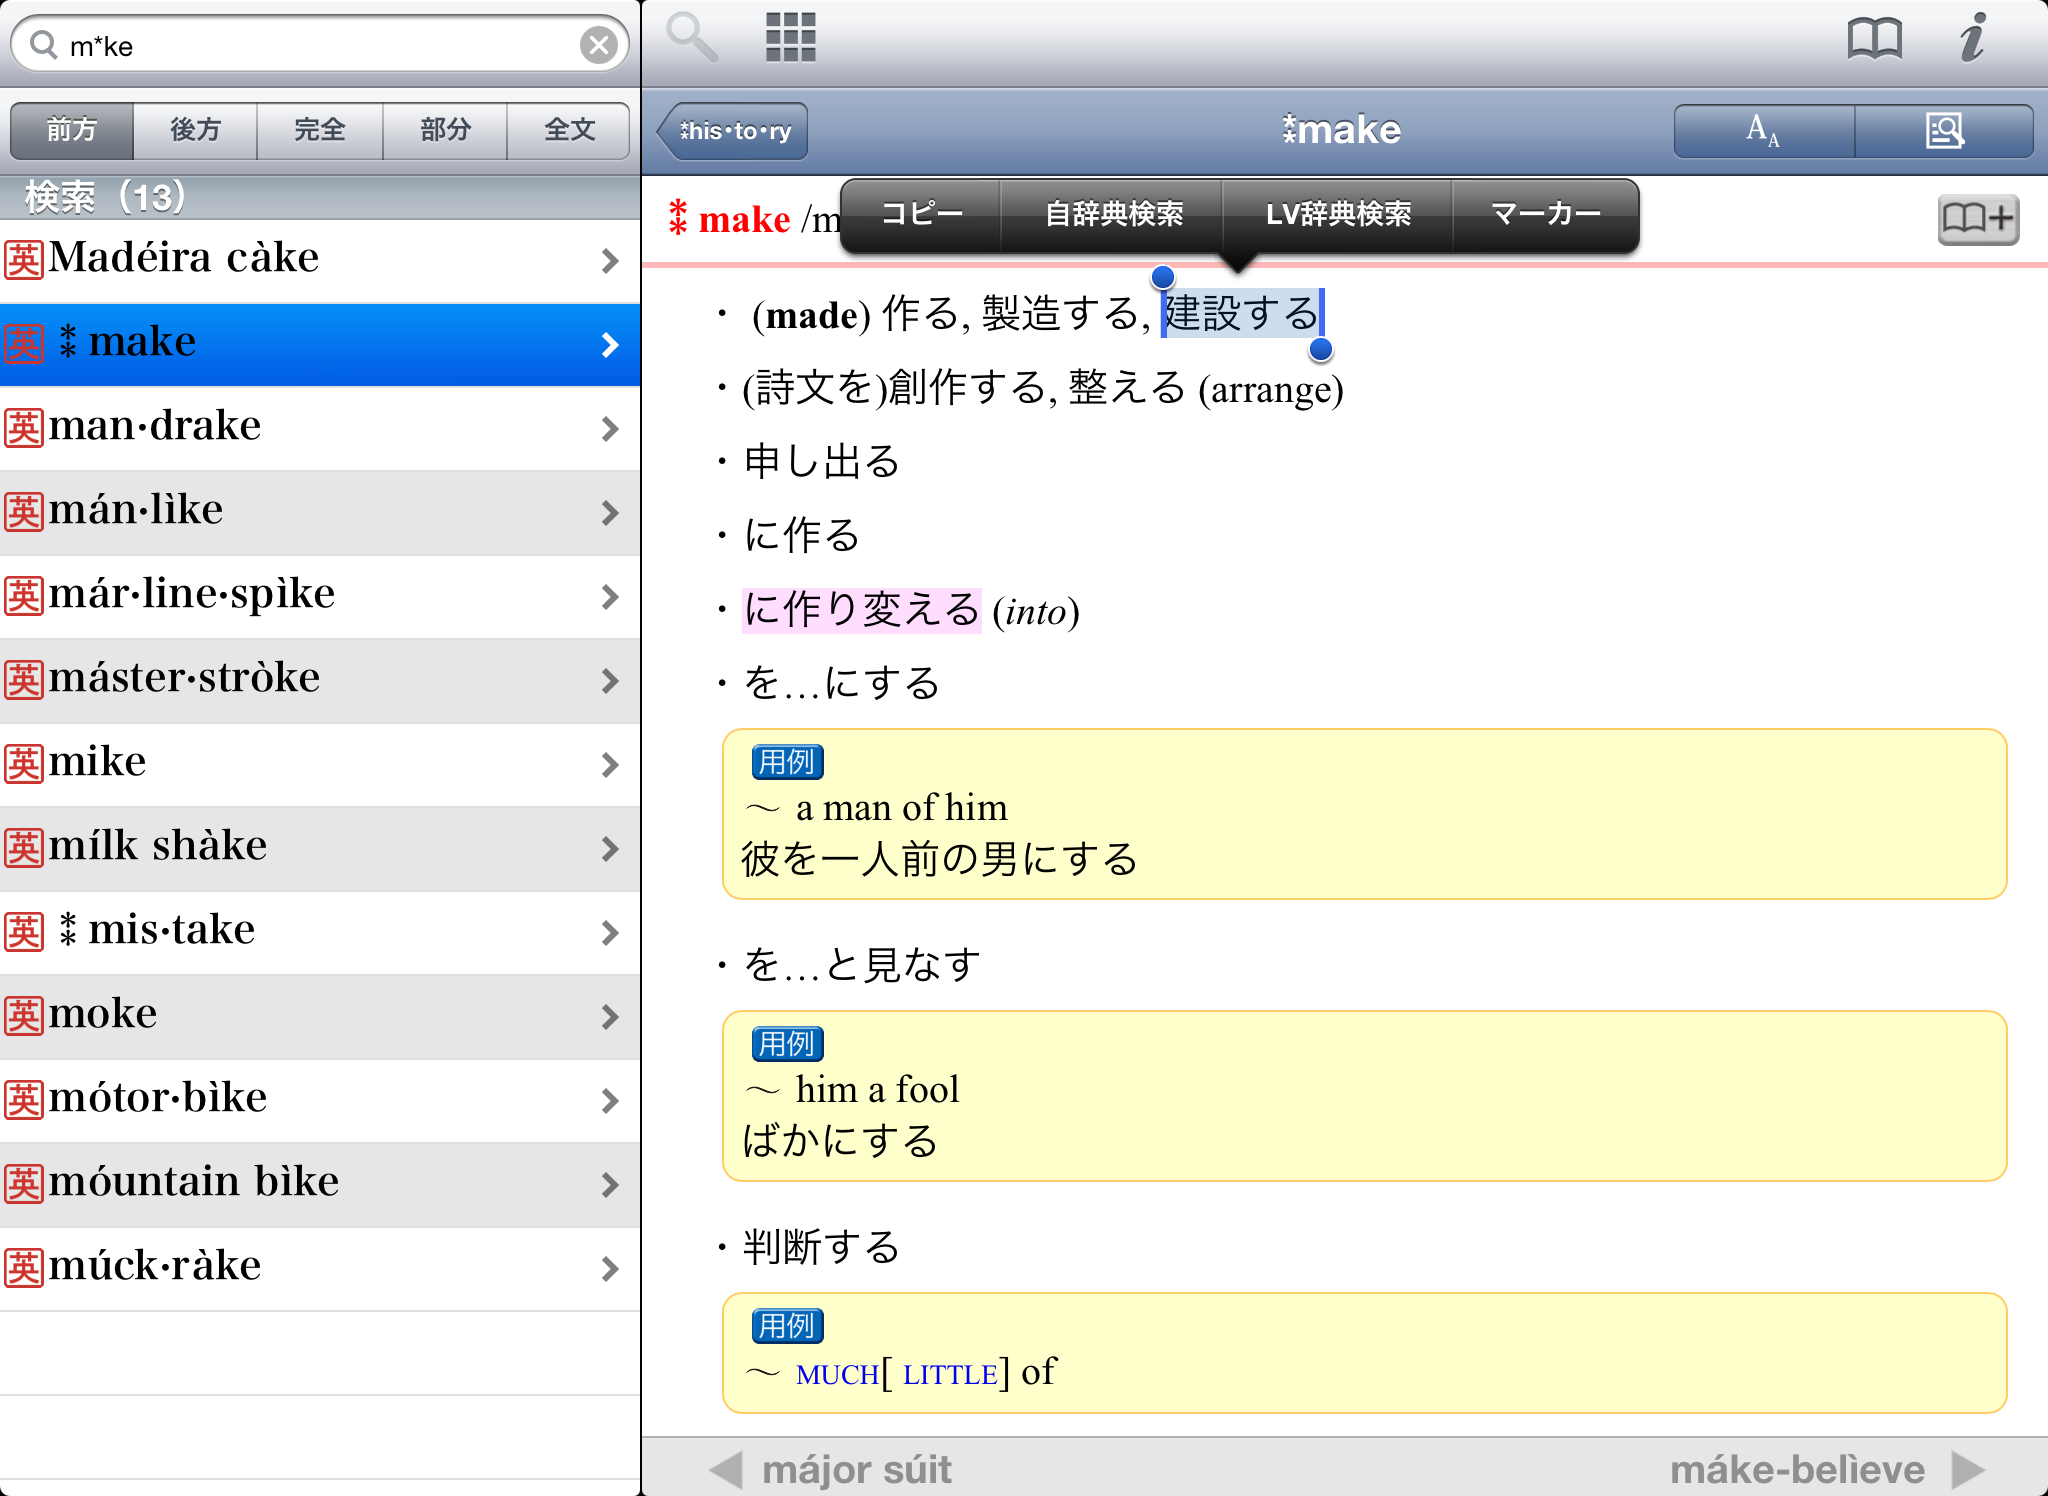The height and width of the screenshot is (1496, 2048).
Task: Add the entry to the wordbook
Action: 1977,219
